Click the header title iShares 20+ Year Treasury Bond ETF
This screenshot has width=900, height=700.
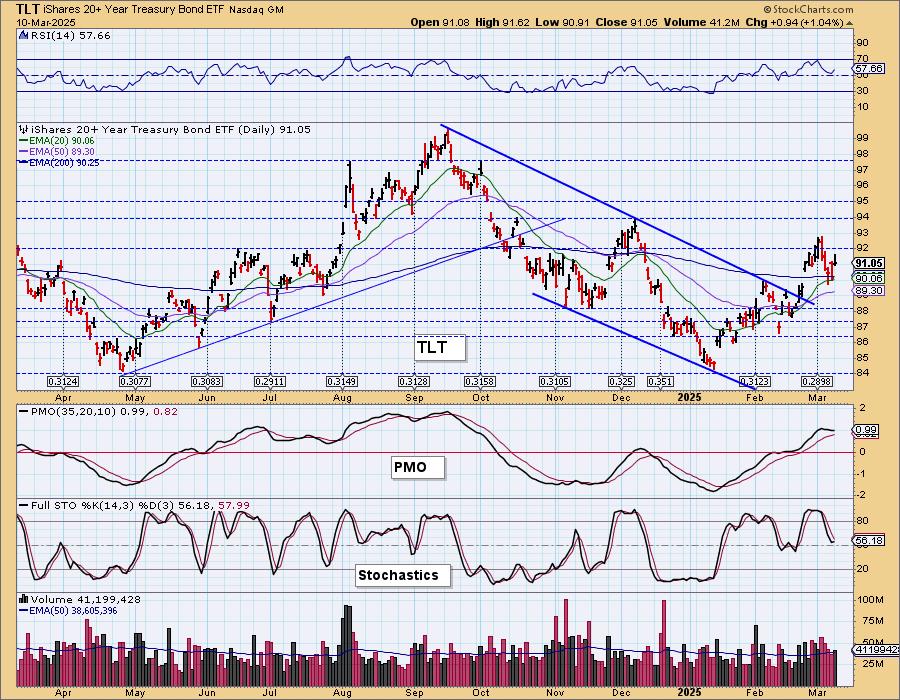pos(135,10)
